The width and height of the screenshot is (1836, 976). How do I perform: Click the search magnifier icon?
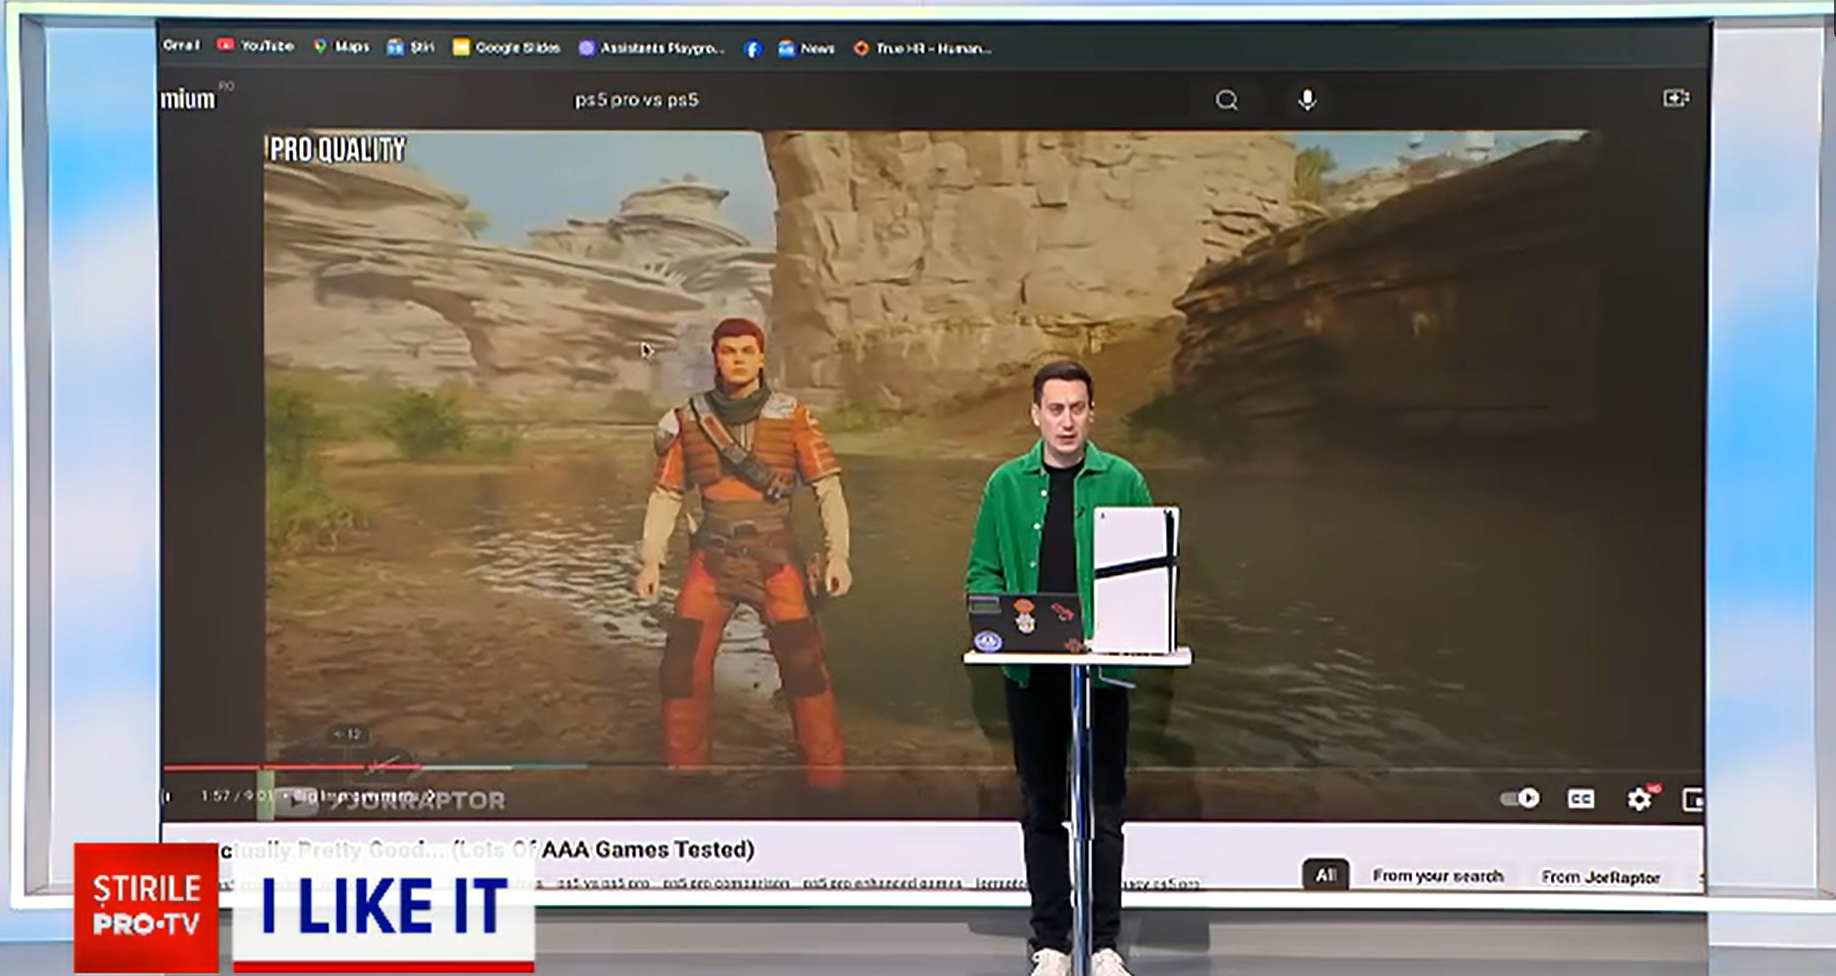click(x=1226, y=99)
